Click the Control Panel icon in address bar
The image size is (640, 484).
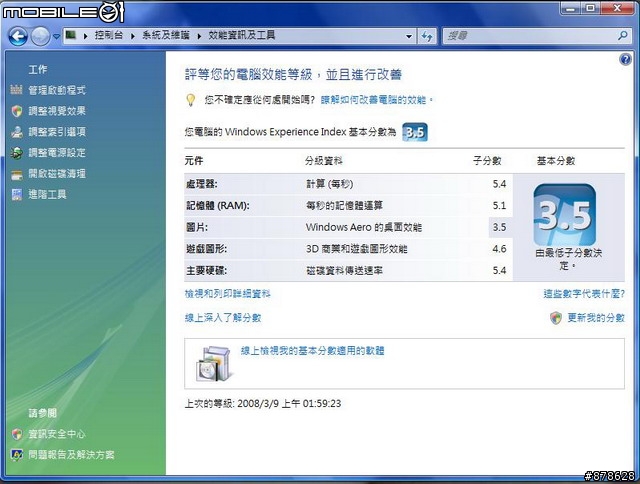[x=71, y=35]
